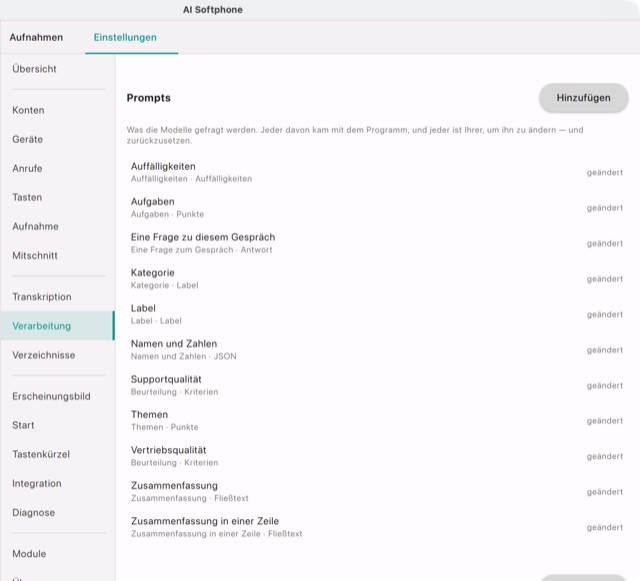Click 'geändert' status on Auffälligkeiten row

coord(605,172)
